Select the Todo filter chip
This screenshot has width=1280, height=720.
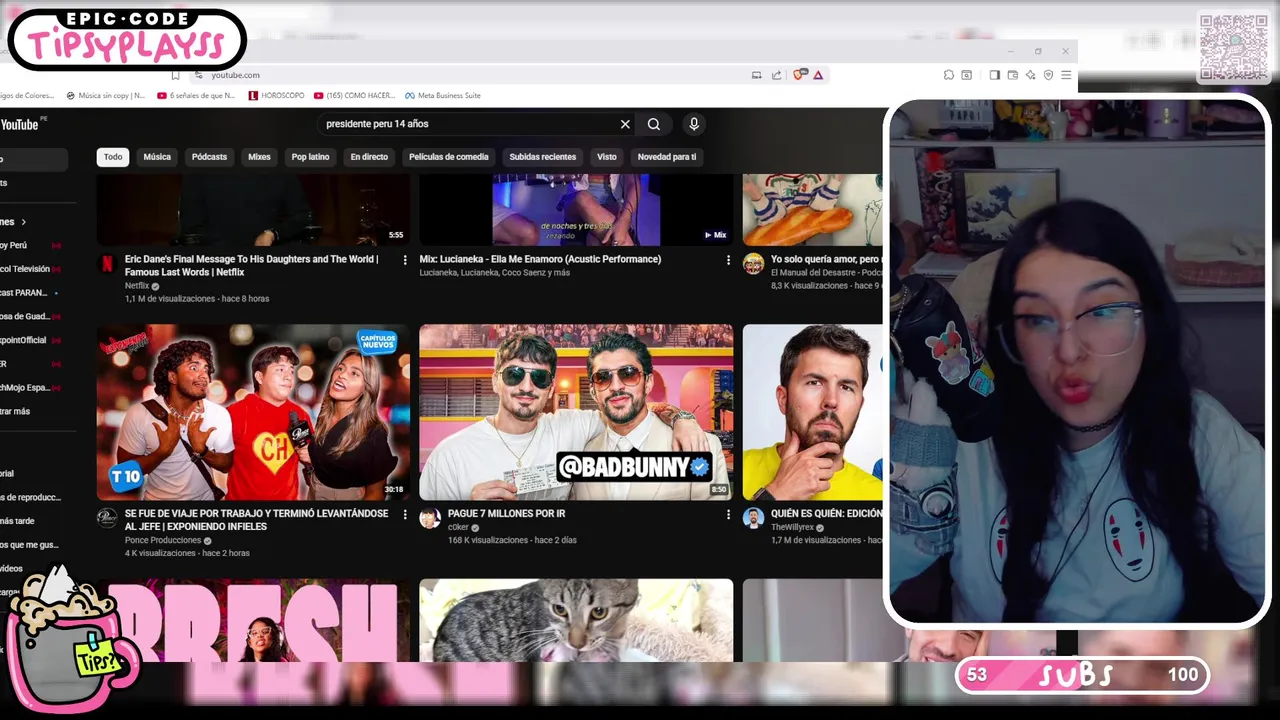[x=113, y=157]
